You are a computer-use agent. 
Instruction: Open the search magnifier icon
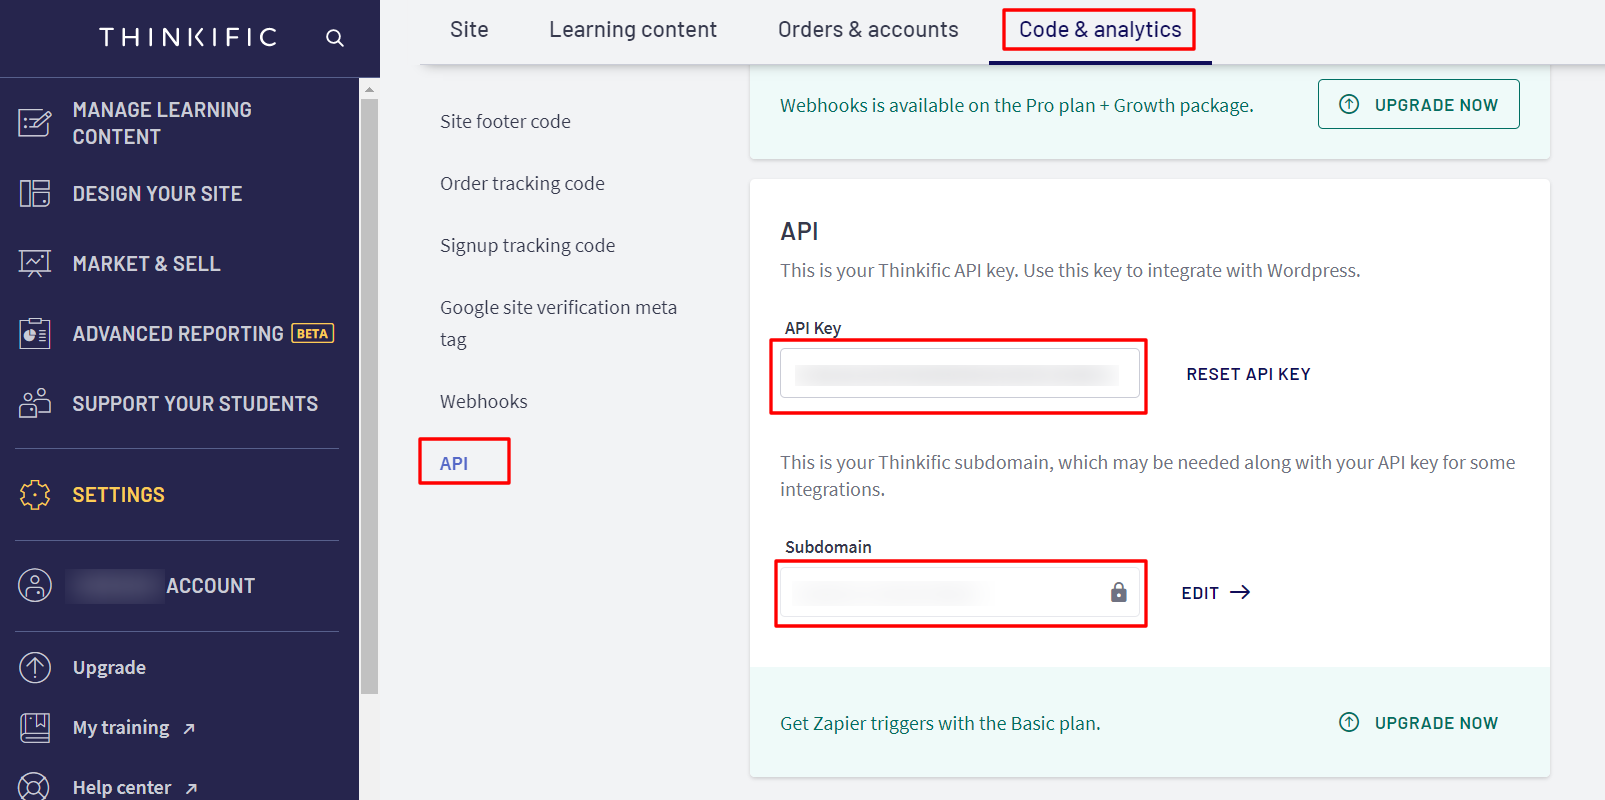tap(334, 37)
